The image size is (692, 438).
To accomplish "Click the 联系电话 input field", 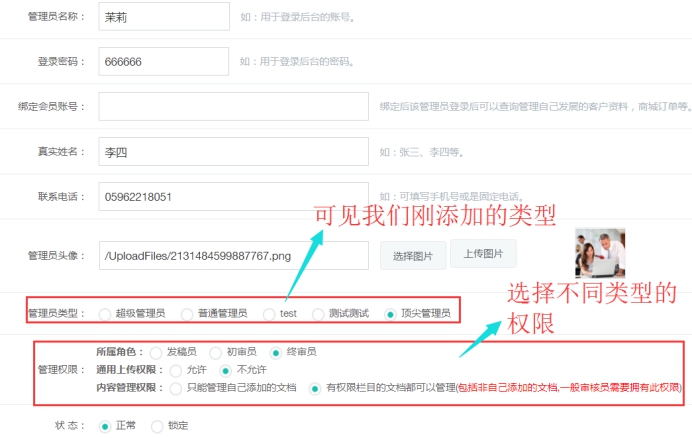I will point(233,196).
